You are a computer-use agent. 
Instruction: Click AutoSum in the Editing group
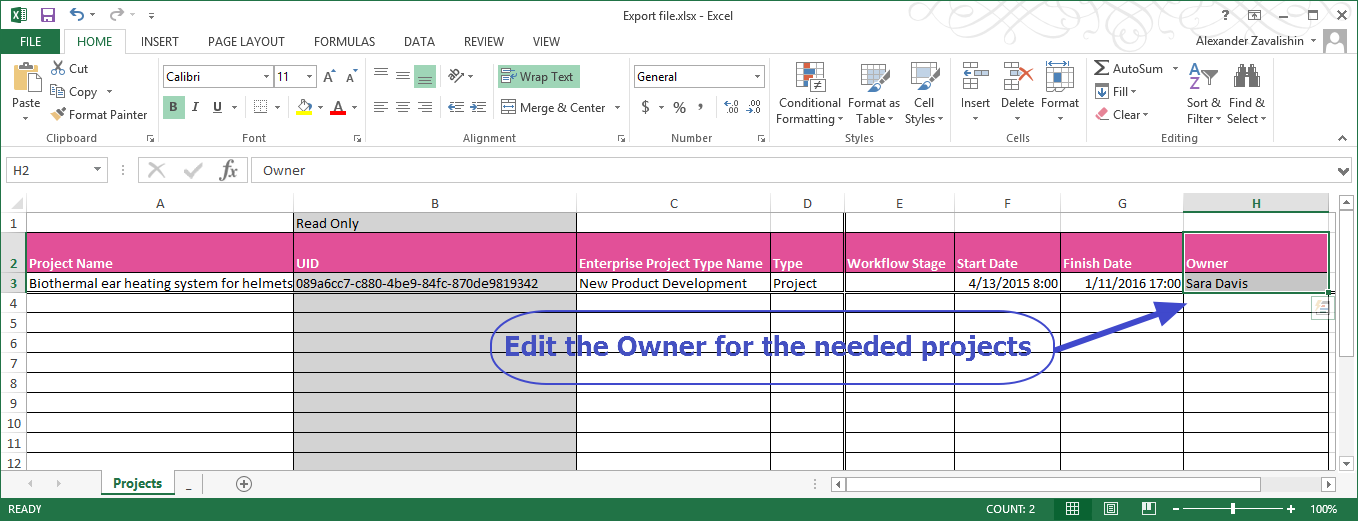[1129, 69]
